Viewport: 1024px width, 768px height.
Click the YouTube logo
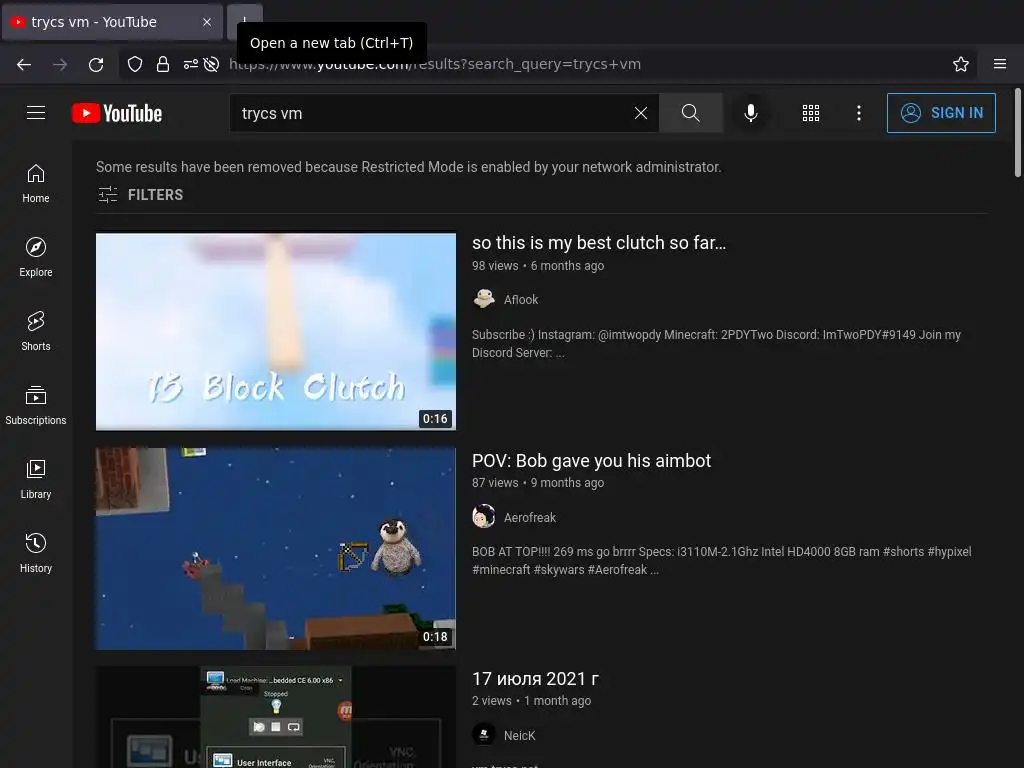coord(117,113)
